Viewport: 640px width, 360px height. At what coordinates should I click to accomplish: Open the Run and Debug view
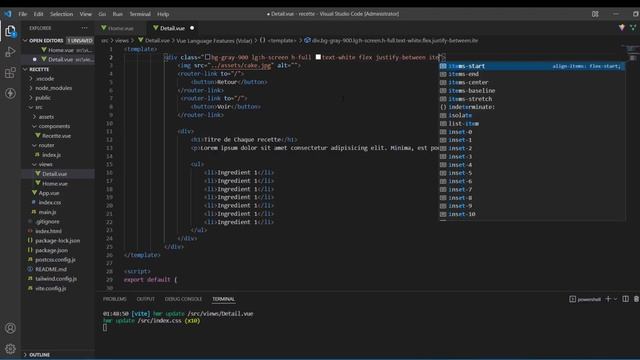click(10, 52)
